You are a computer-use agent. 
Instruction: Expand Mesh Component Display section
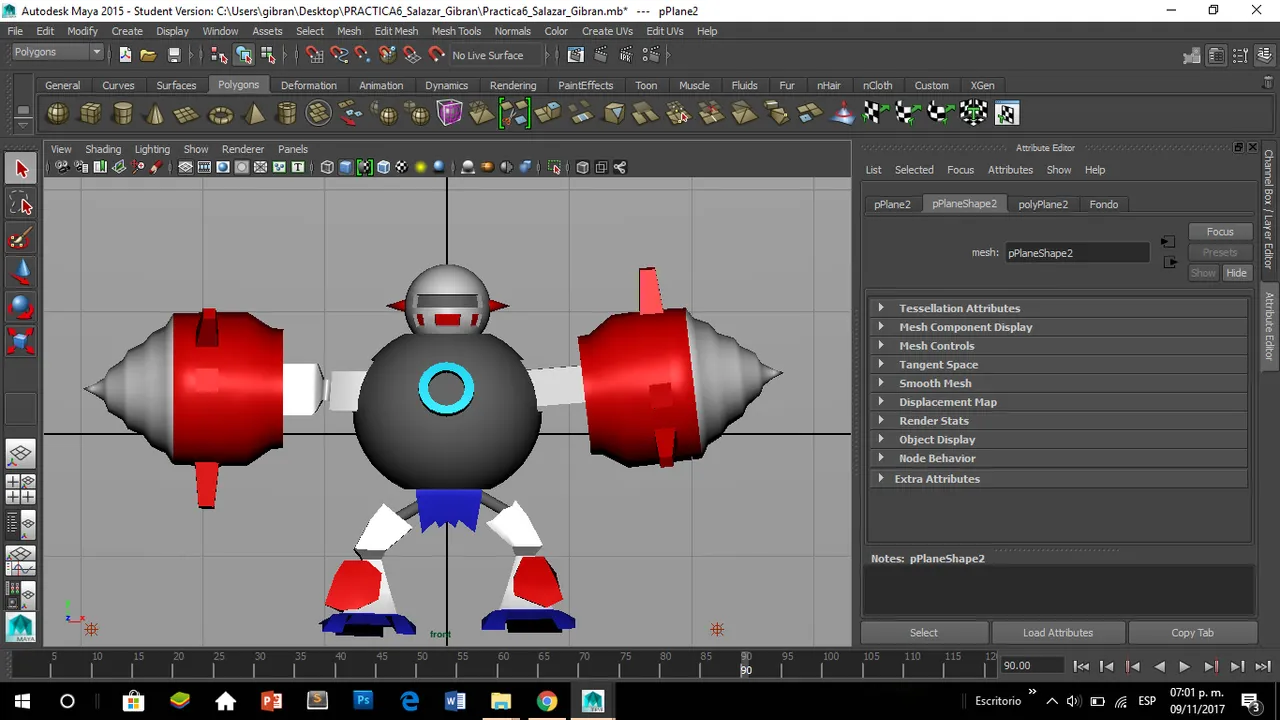[x=1058, y=327]
